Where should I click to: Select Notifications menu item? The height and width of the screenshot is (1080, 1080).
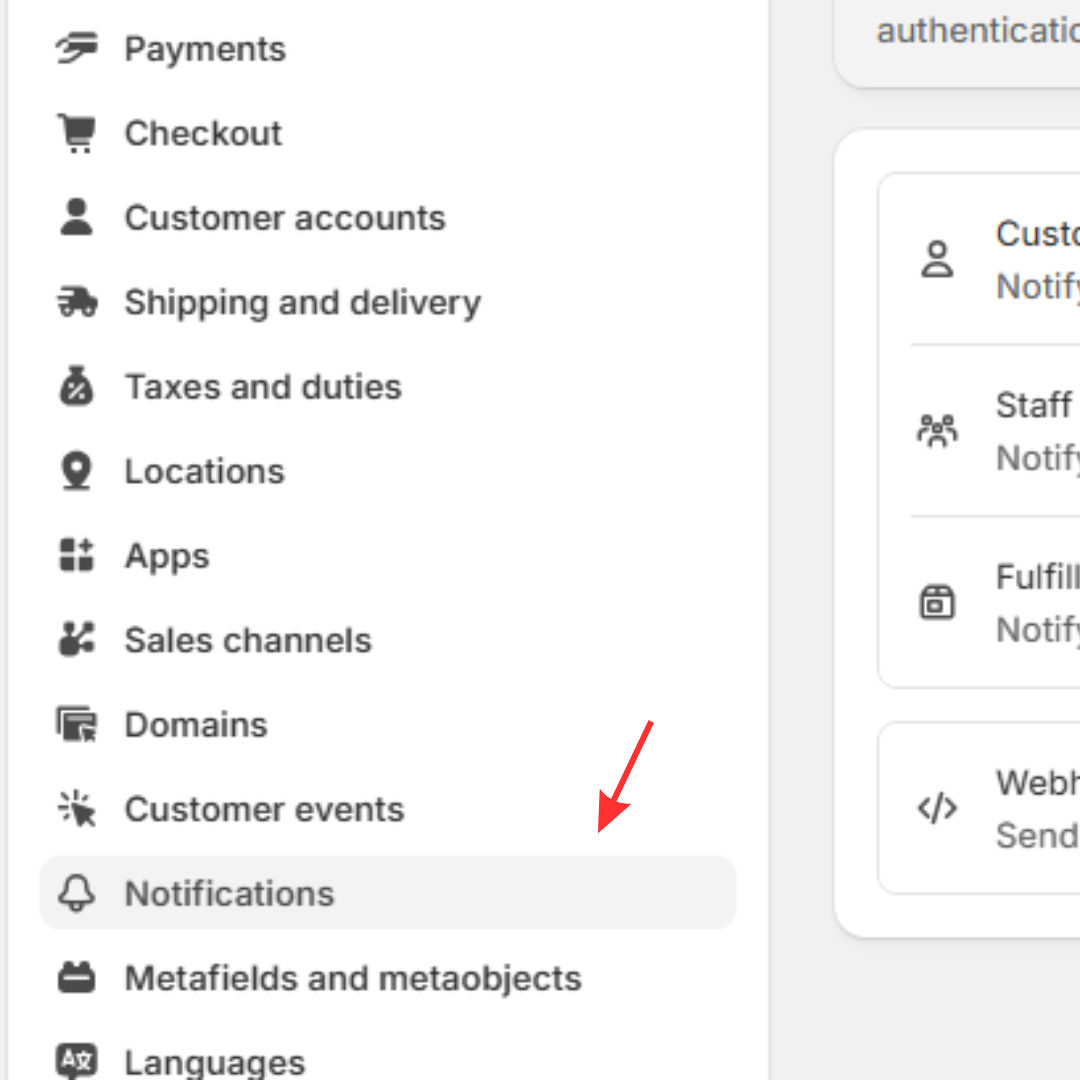[388, 893]
